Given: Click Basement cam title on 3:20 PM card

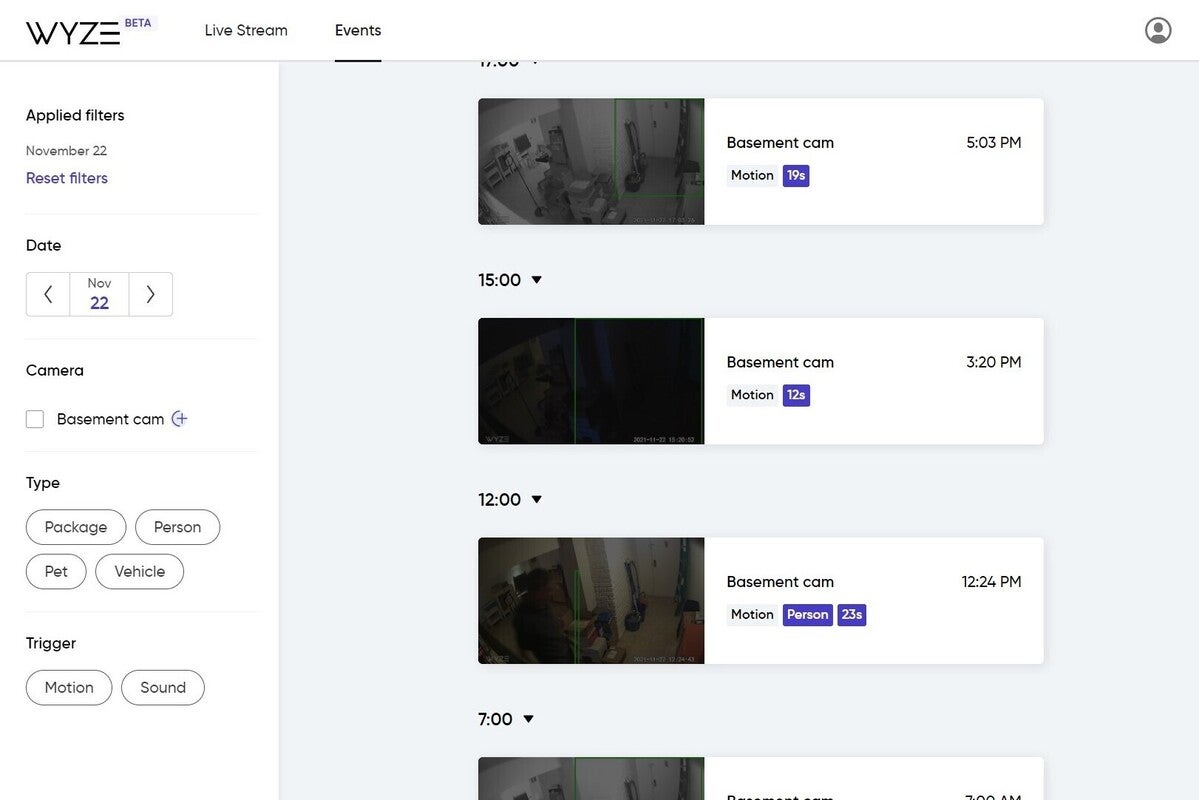Looking at the screenshot, I should 780,363.
